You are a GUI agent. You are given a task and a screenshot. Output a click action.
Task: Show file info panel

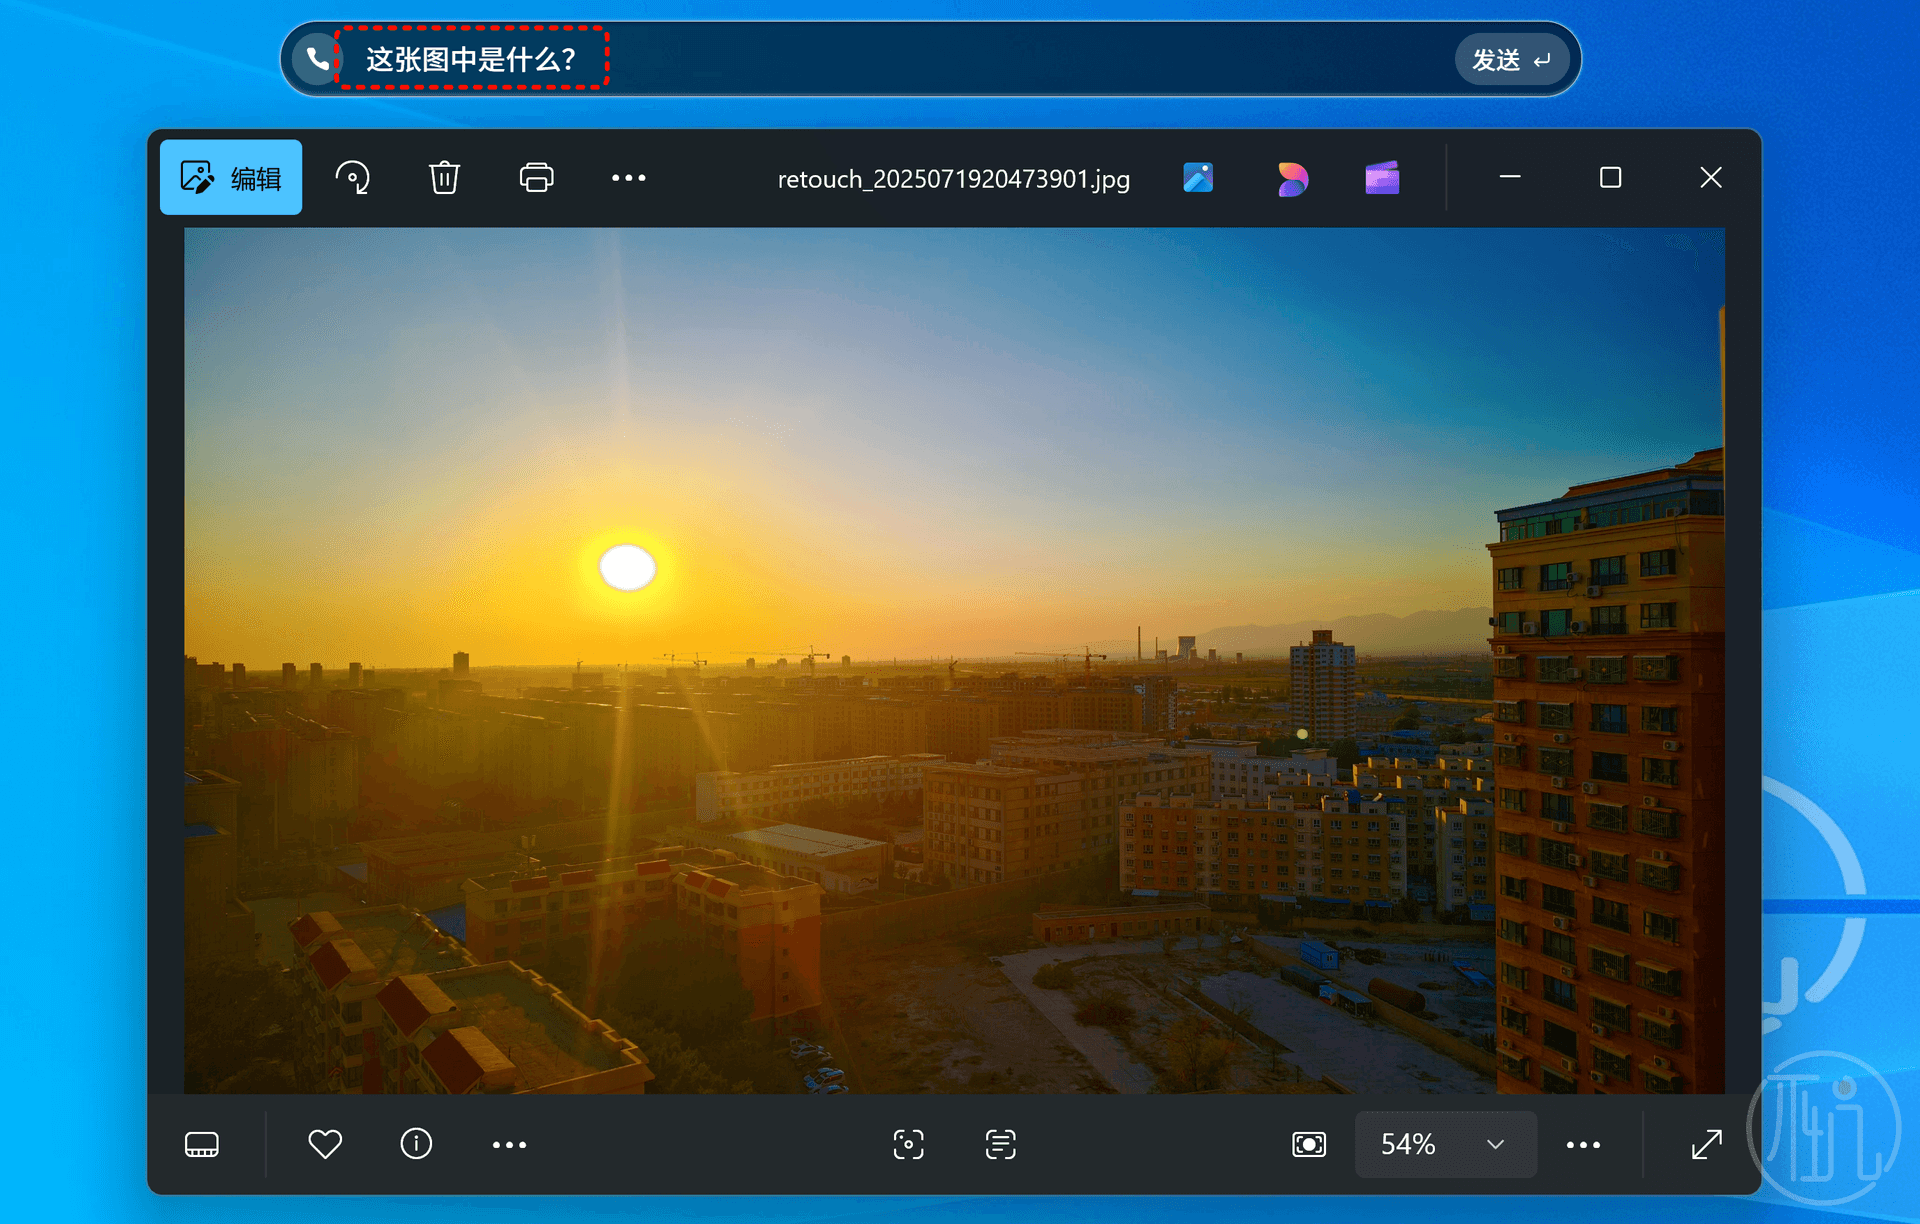[416, 1144]
